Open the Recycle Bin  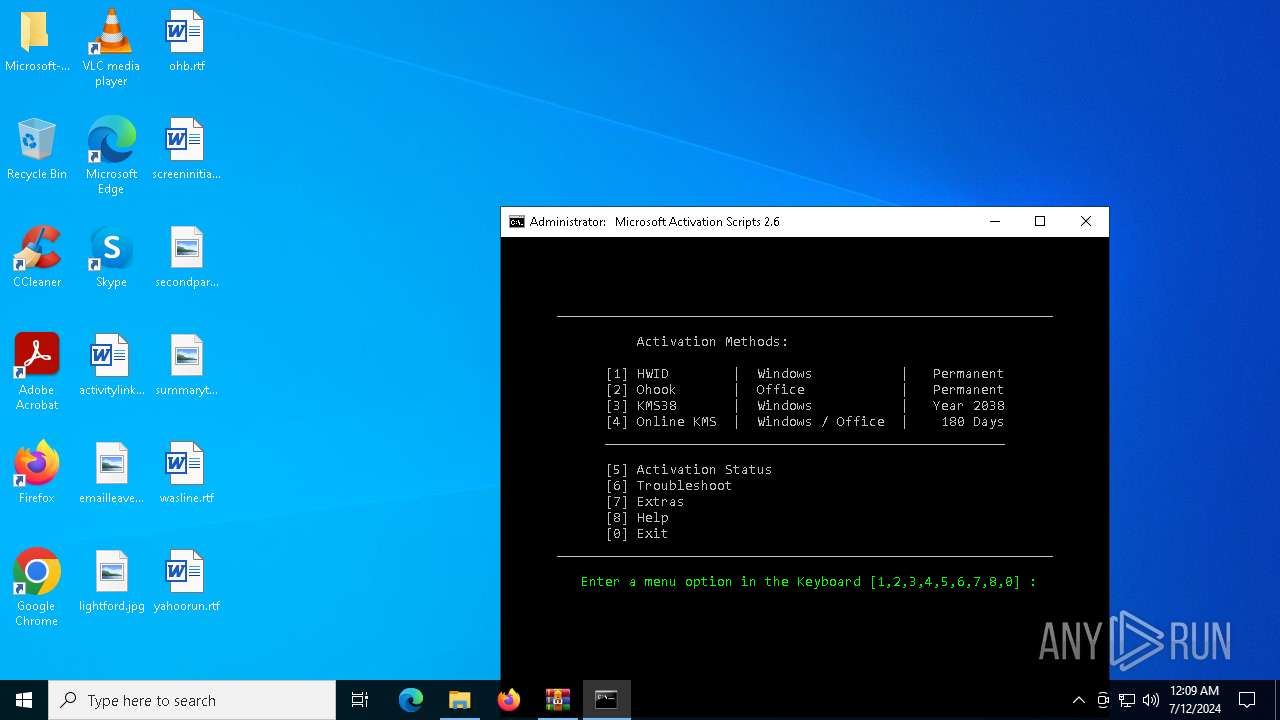point(36,149)
